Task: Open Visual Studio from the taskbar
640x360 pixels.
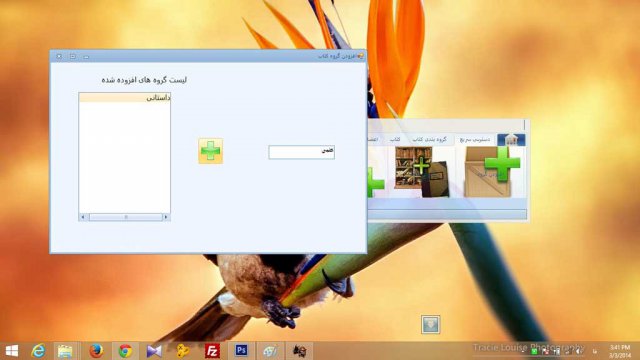Action: coord(154,351)
